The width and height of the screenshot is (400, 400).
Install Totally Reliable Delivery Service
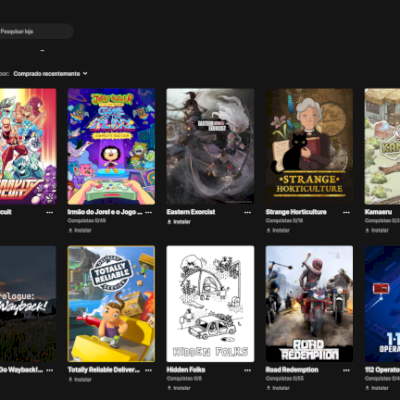click(x=80, y=379)
